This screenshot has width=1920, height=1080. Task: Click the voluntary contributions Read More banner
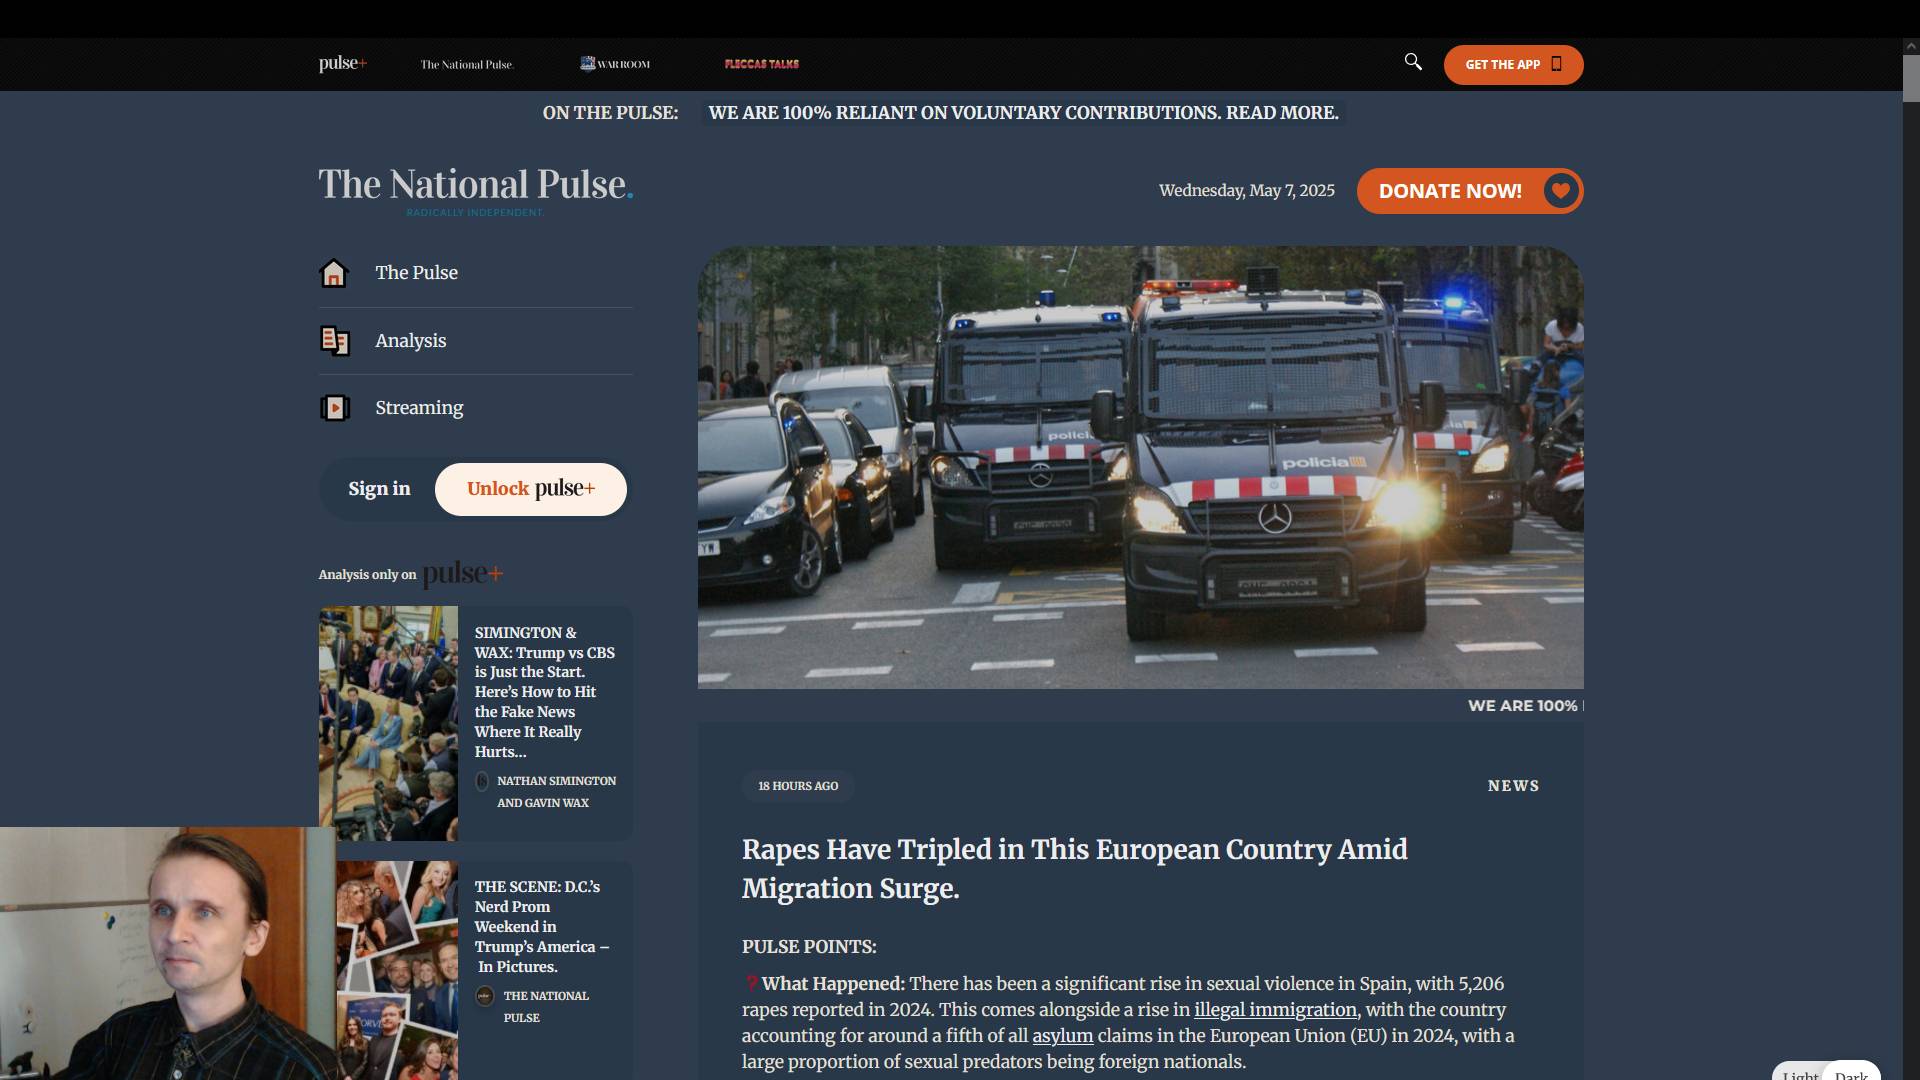tap(1022, 113)
